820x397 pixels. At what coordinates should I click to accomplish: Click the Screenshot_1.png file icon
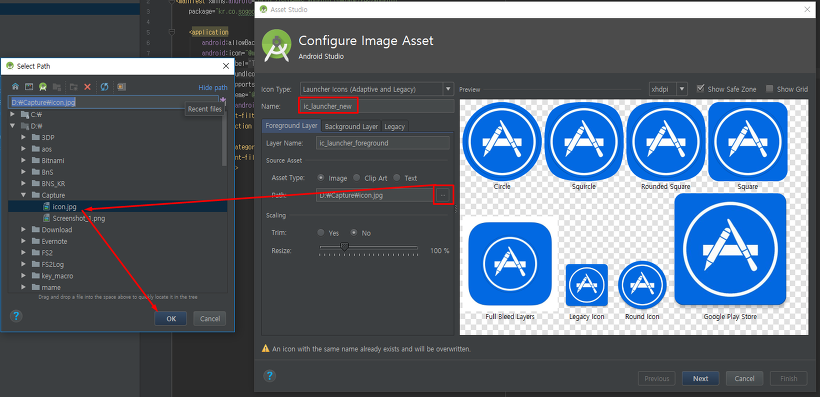tap(47, 219)
